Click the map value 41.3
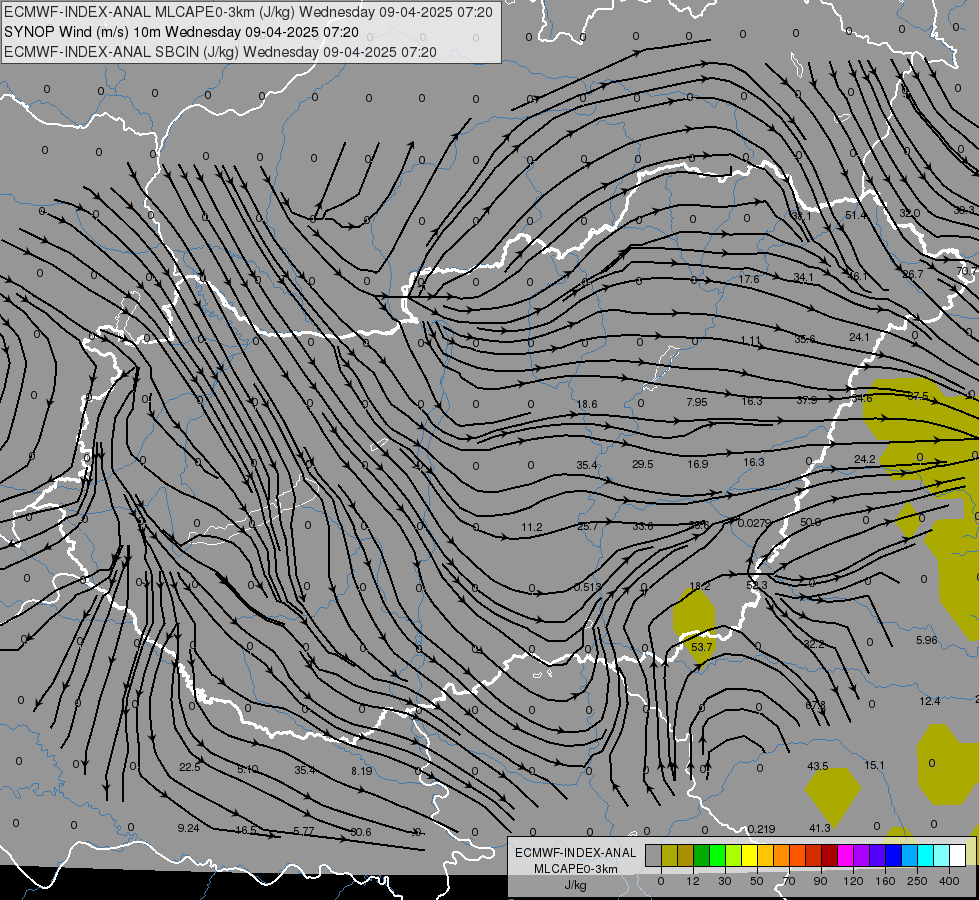This screenshot has width=979, height=900. [820, 828]
